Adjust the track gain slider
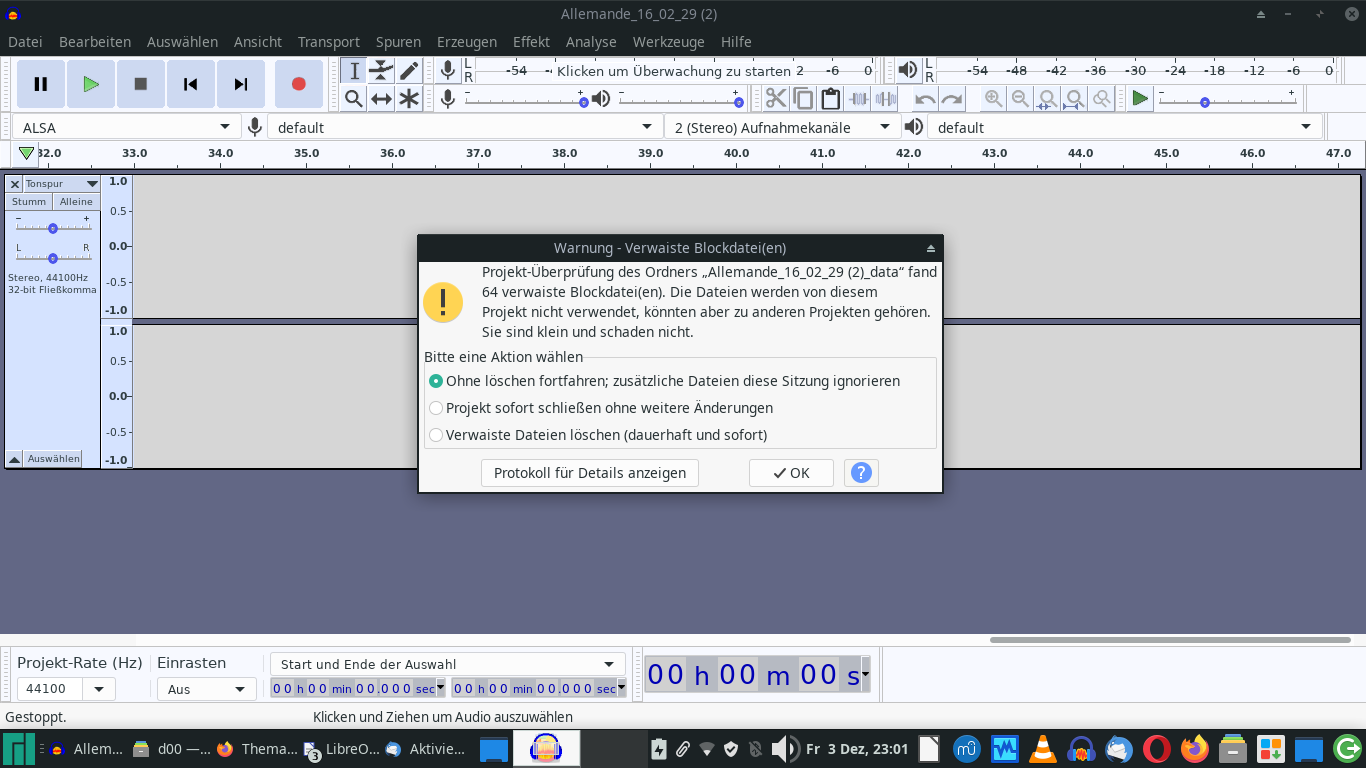 (52, 228)
